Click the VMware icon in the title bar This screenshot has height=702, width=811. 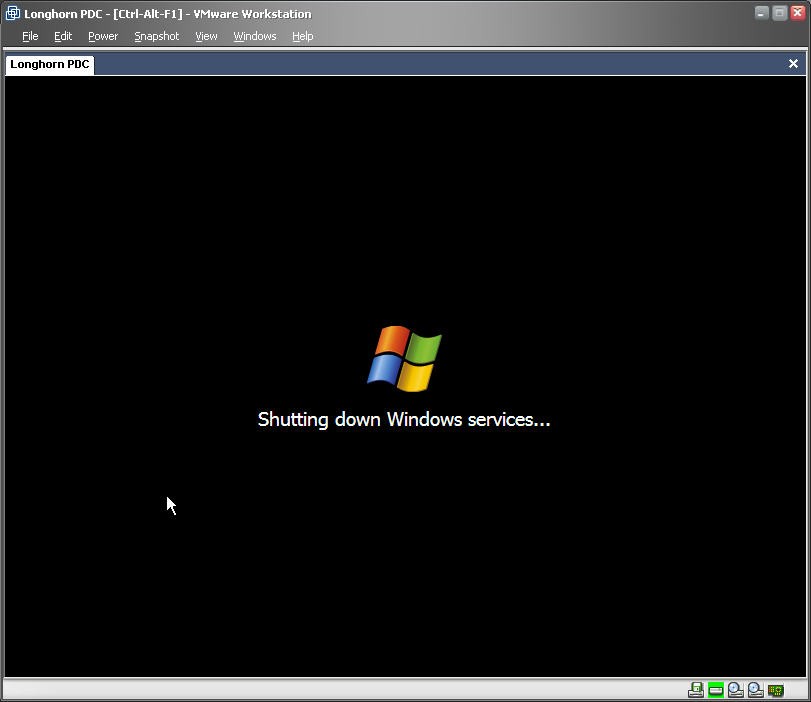[13, 14]
